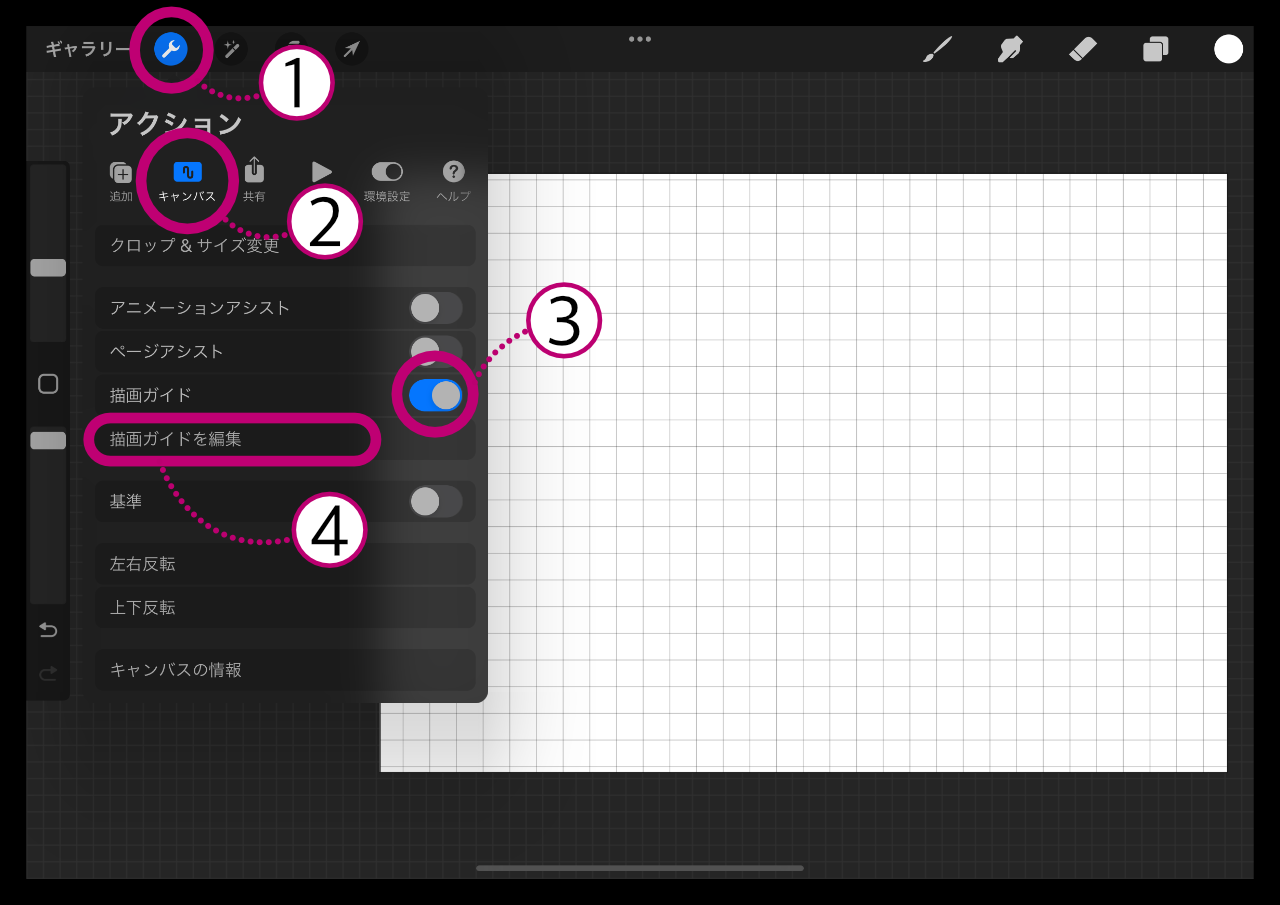1280x905 pixels.
Task: Open the Actions wrench menu
Action: pos(171,49)
